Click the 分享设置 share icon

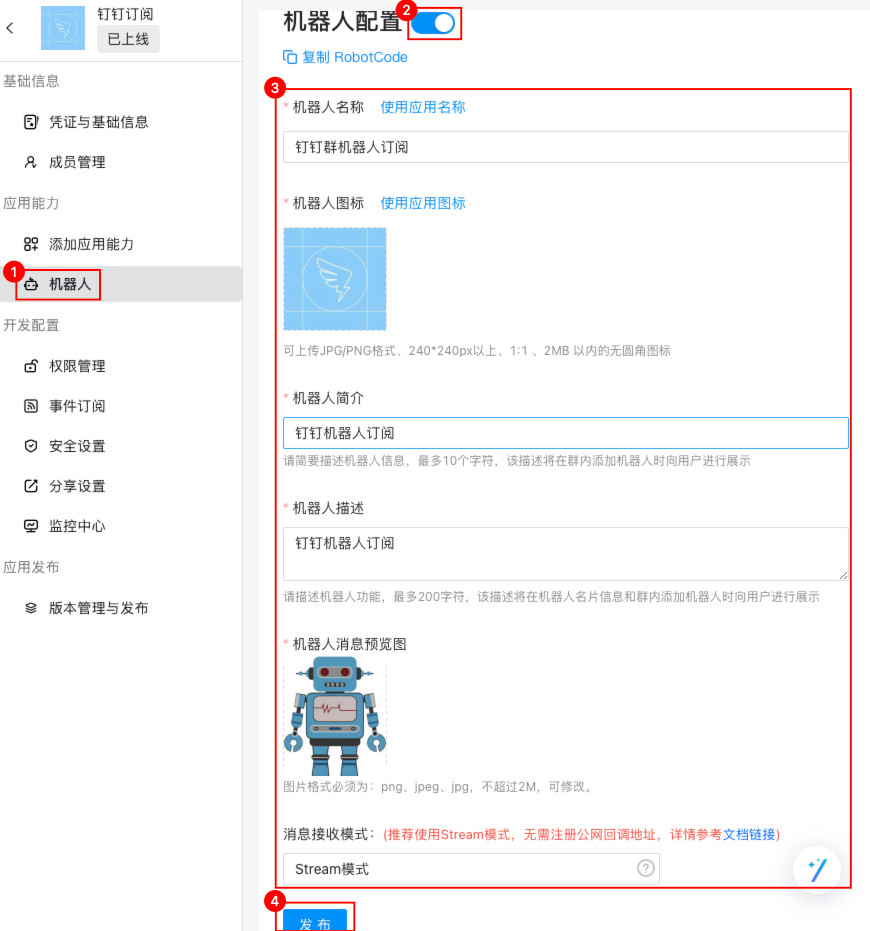point(31,486)
